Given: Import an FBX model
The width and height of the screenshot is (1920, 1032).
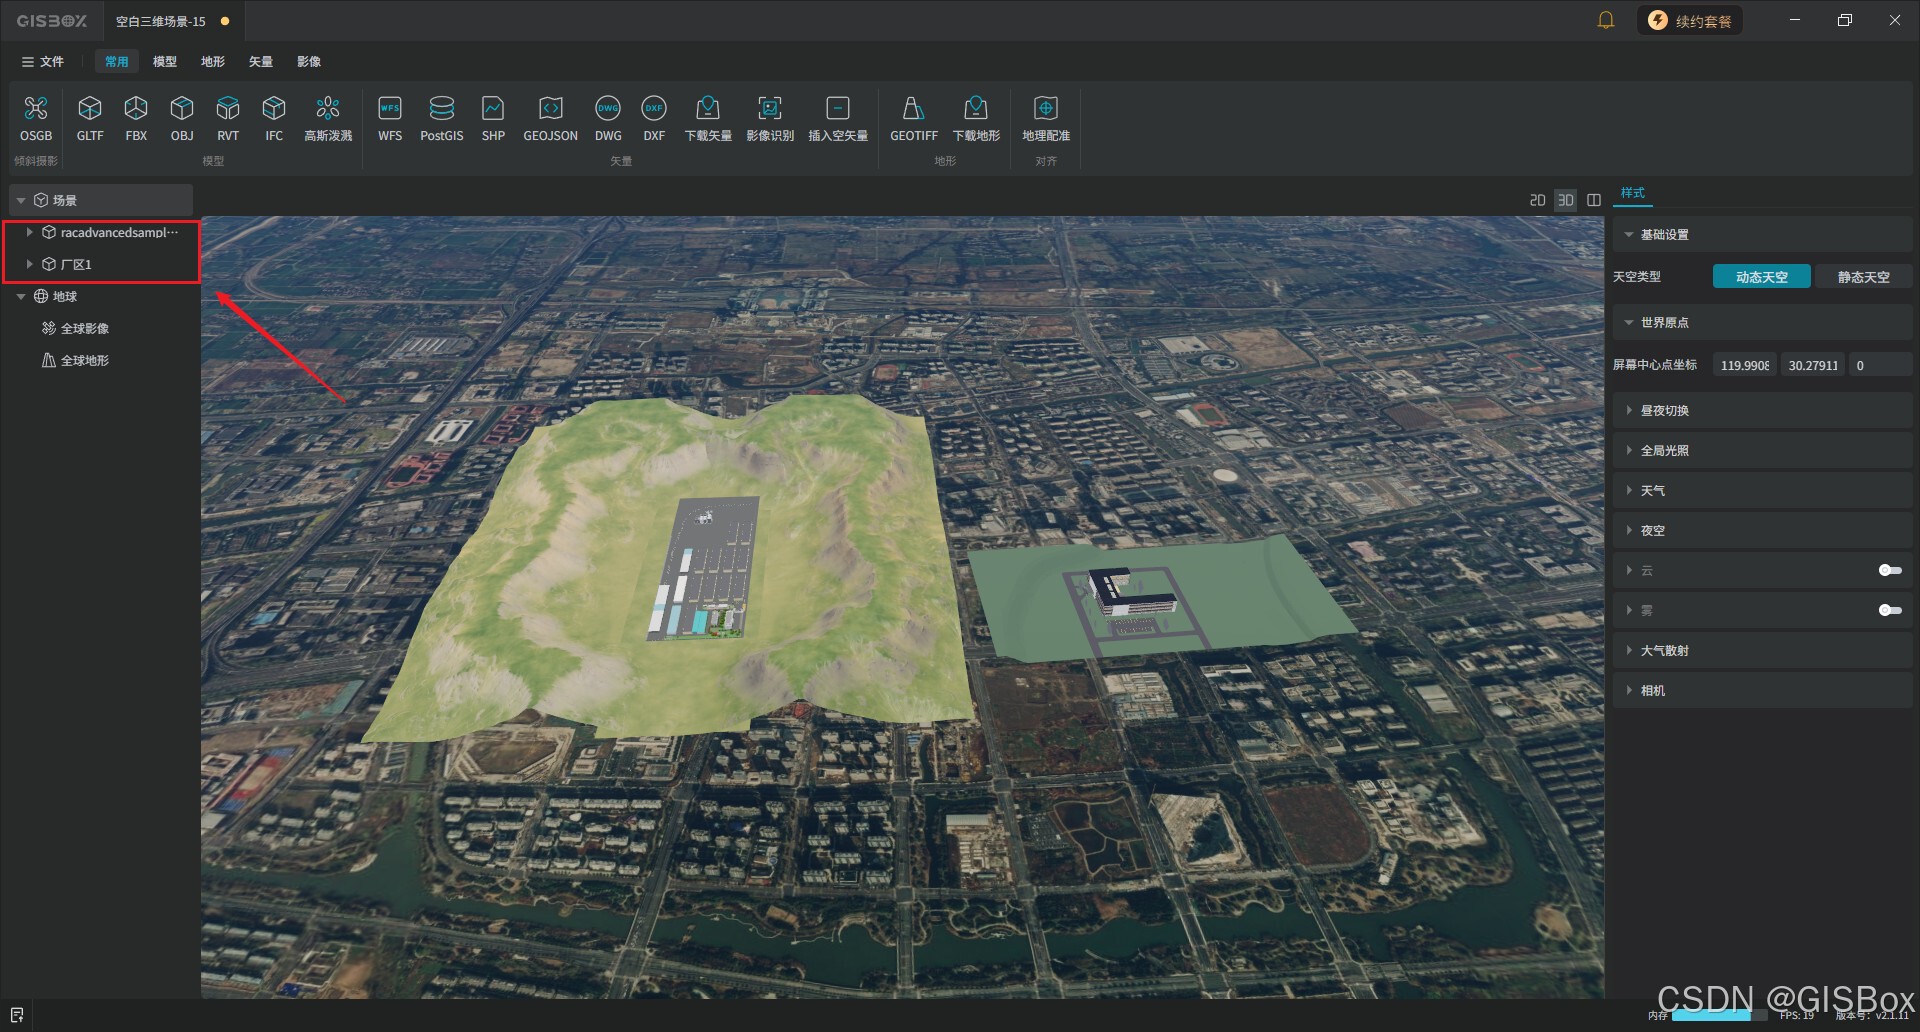Looking at the screenshot, I should click(136, 118).
